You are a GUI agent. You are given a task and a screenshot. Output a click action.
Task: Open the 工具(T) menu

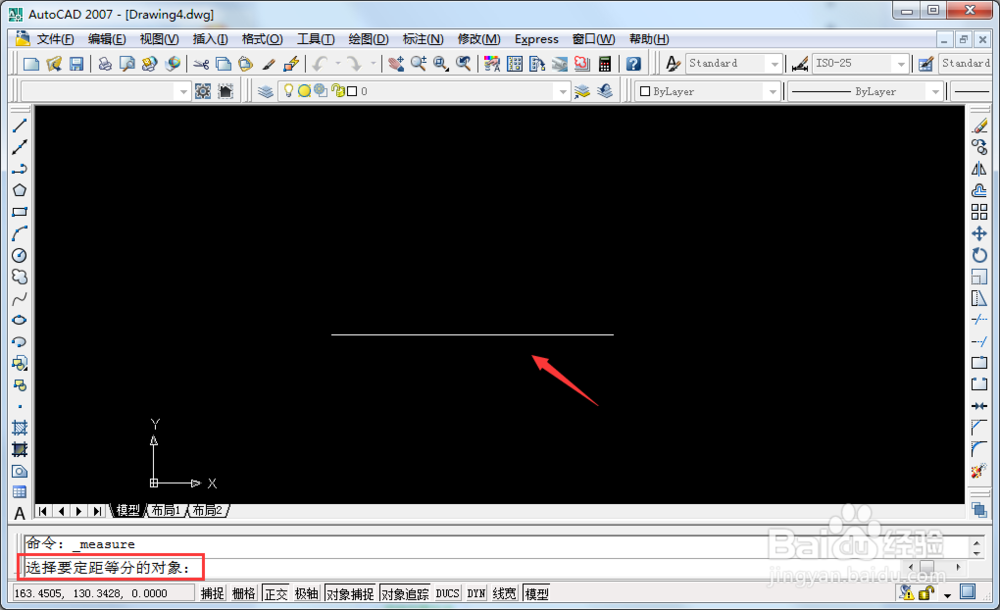coord(316,39)
